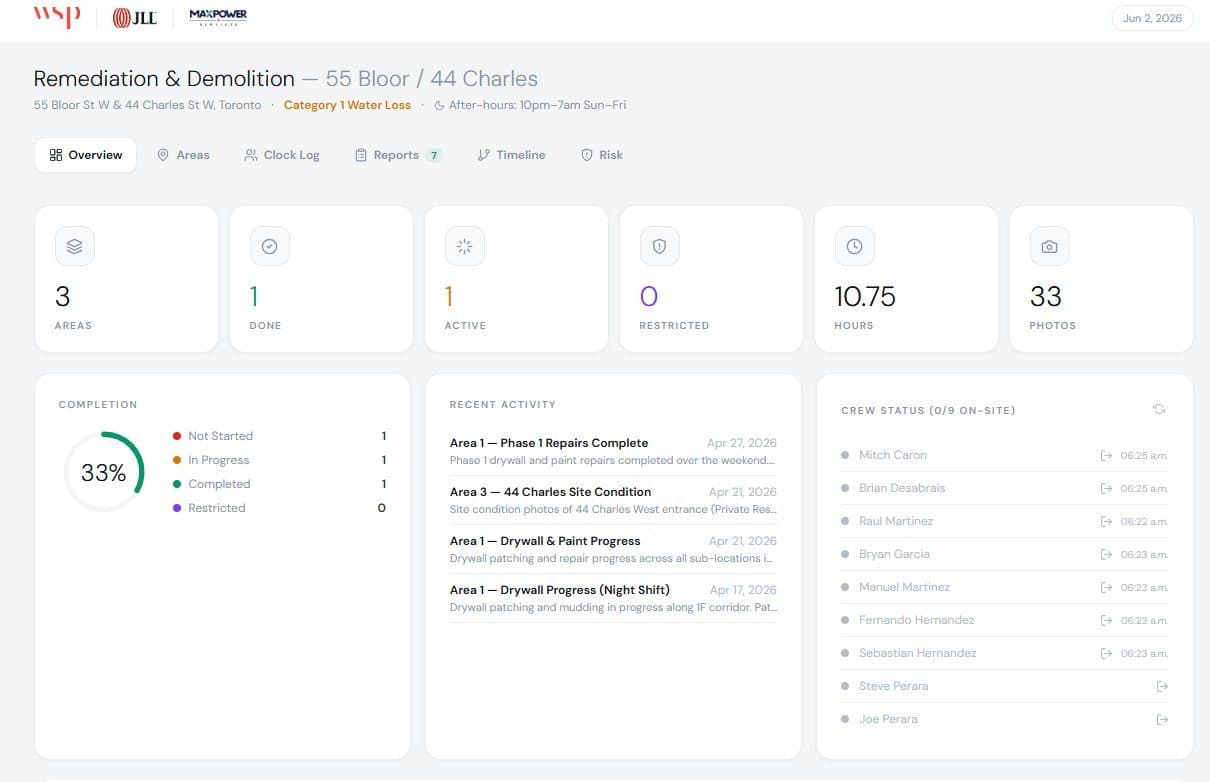Open Area 3 — 44 Charles Site Condition

(613, 500)
